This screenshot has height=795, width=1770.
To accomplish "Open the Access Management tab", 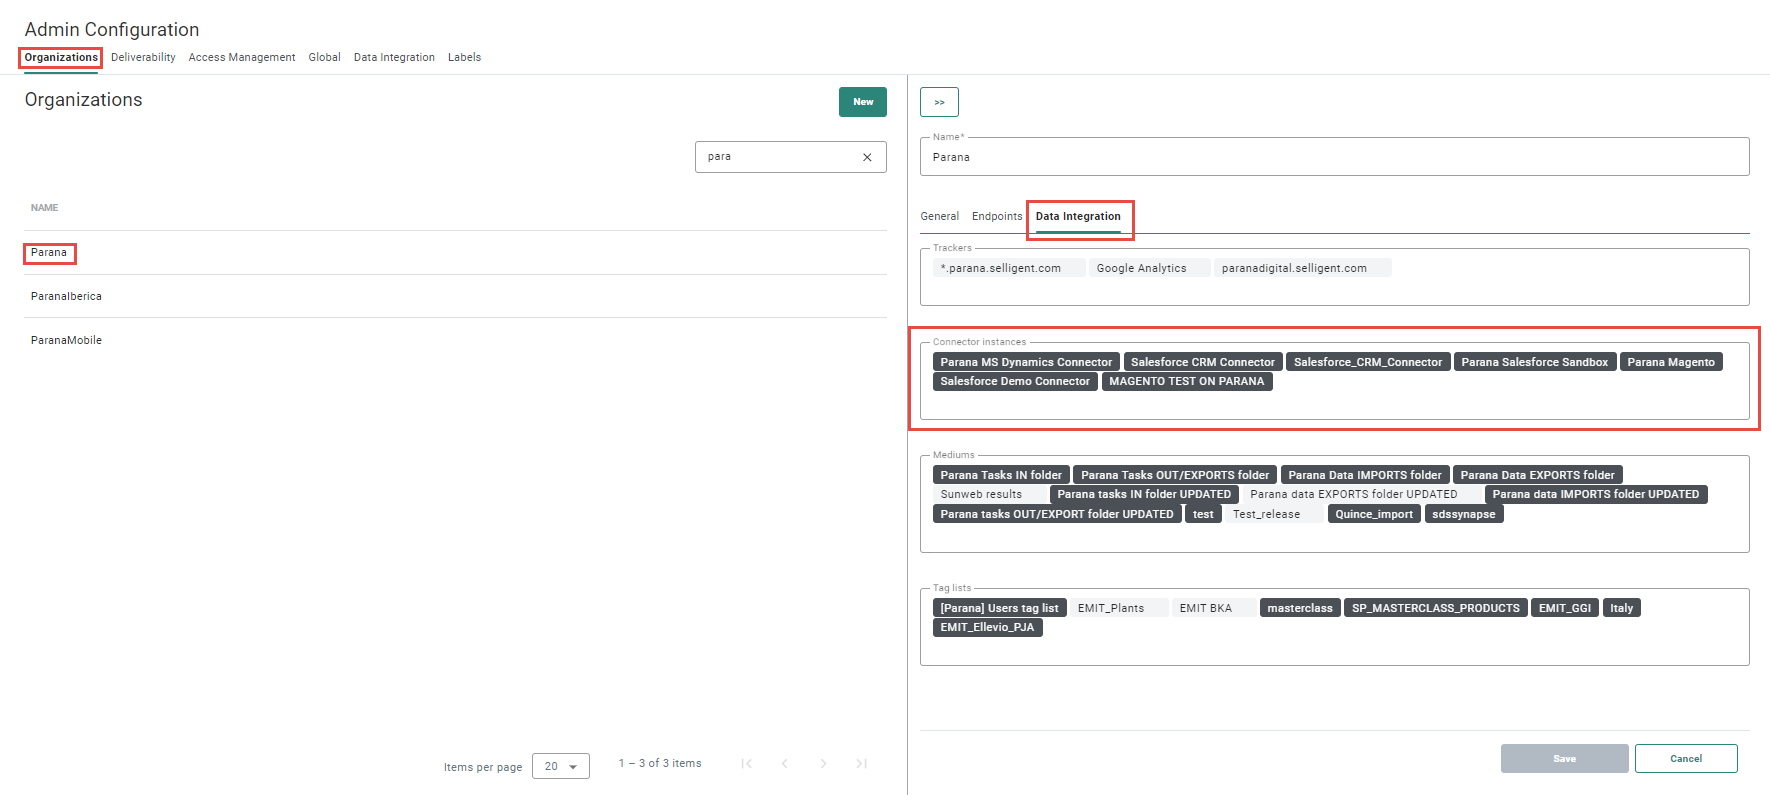I will 242,57.
